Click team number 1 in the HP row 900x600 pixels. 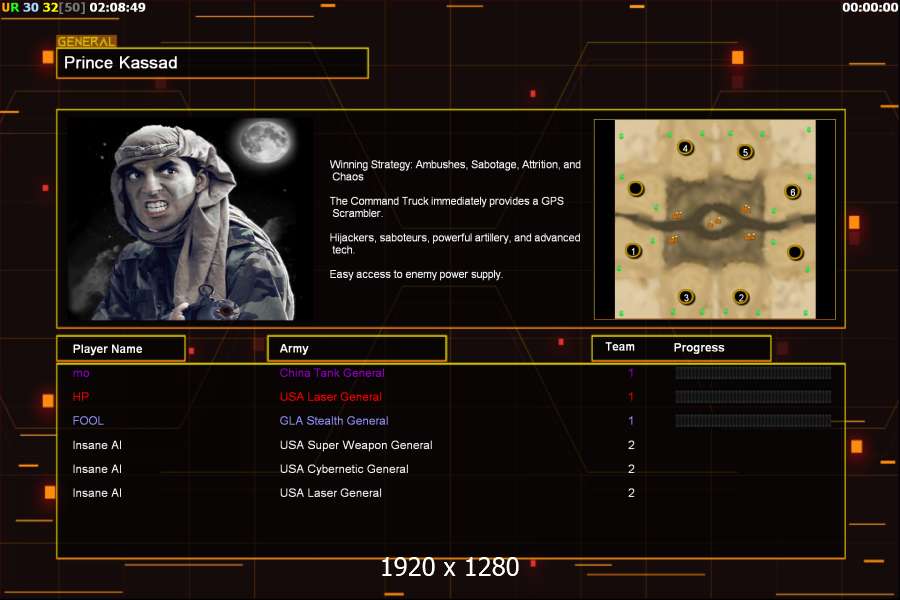(x=631, y=397)
